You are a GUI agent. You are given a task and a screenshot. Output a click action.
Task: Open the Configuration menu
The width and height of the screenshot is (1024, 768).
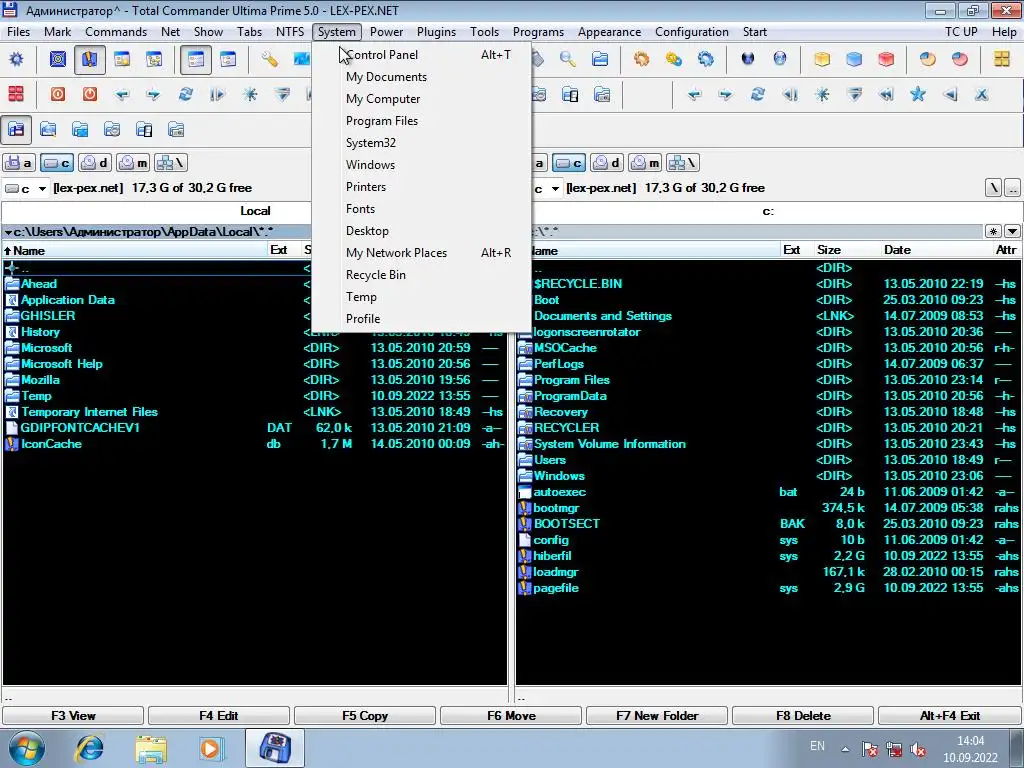tap(692, 32)
